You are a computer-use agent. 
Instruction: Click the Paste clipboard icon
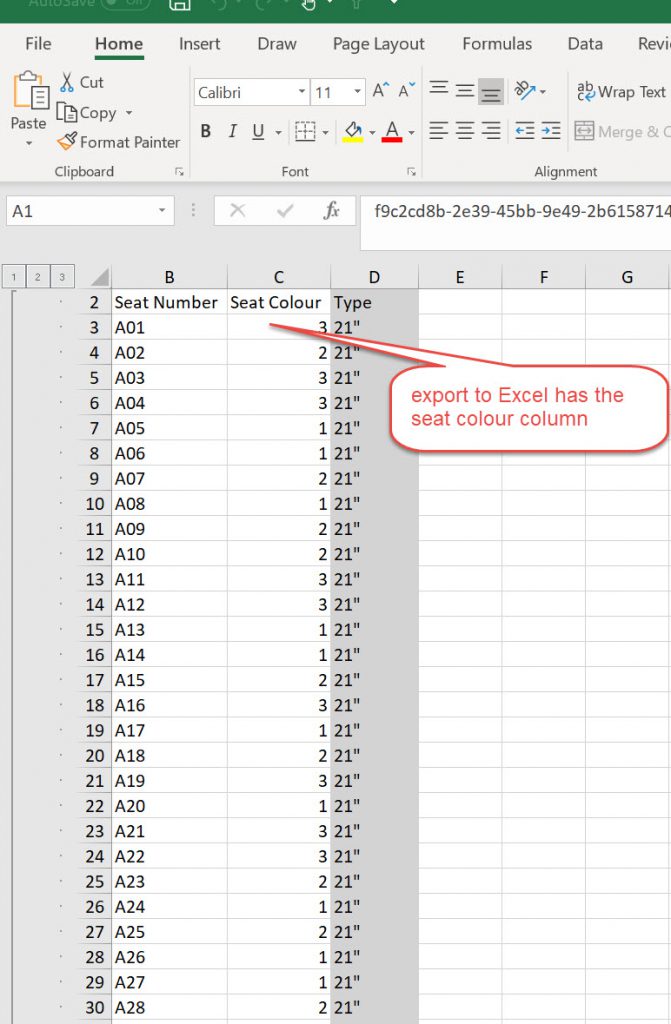(x=28, y=93)
